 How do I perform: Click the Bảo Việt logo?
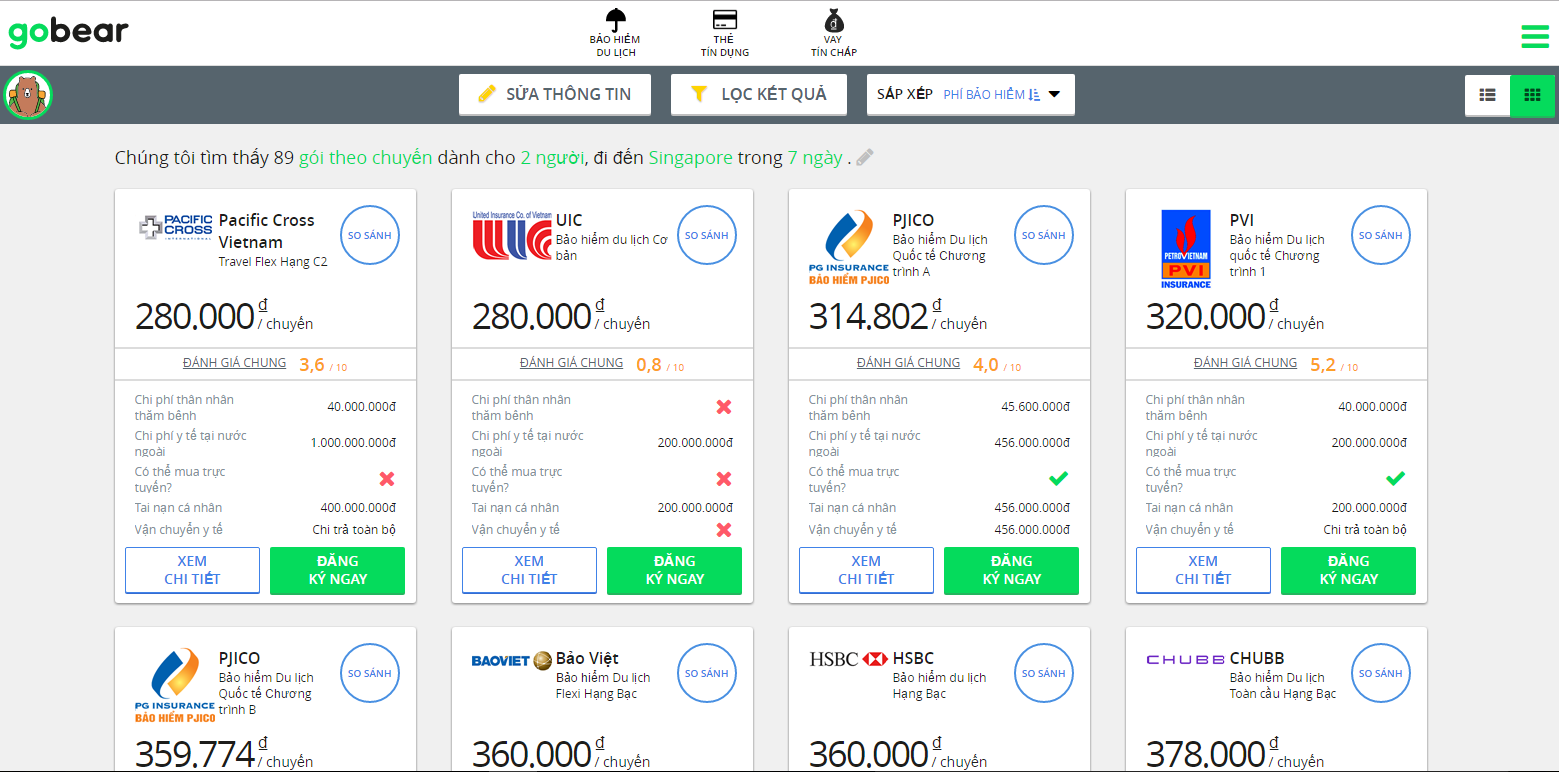point(512,660)
